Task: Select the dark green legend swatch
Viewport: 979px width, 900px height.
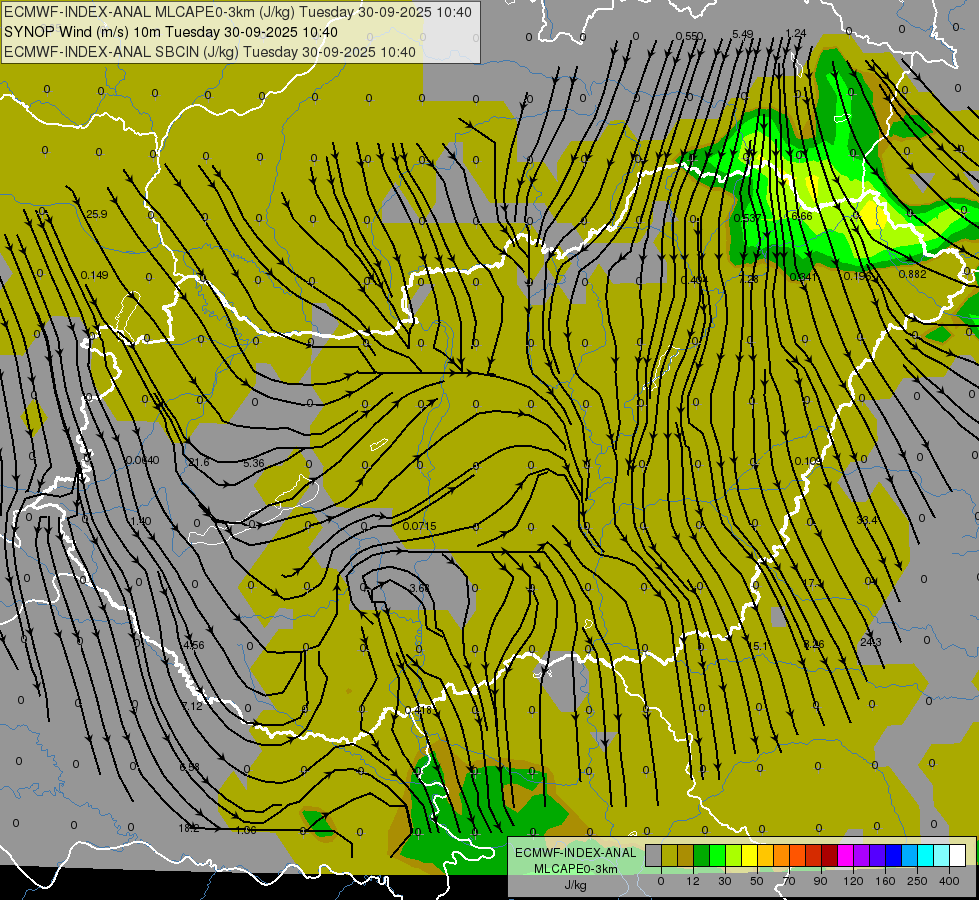Action: (x=702, y=855)
